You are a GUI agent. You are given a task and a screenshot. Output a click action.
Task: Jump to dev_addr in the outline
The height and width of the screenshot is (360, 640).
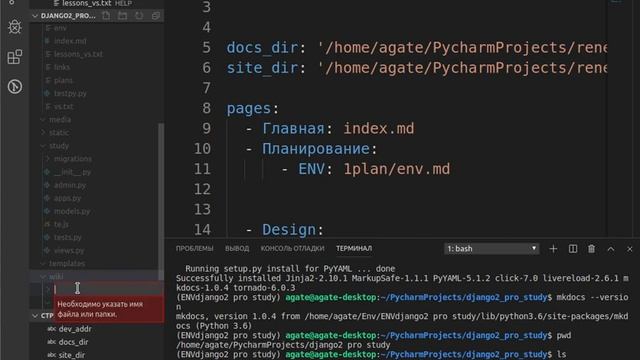point(75,329)
